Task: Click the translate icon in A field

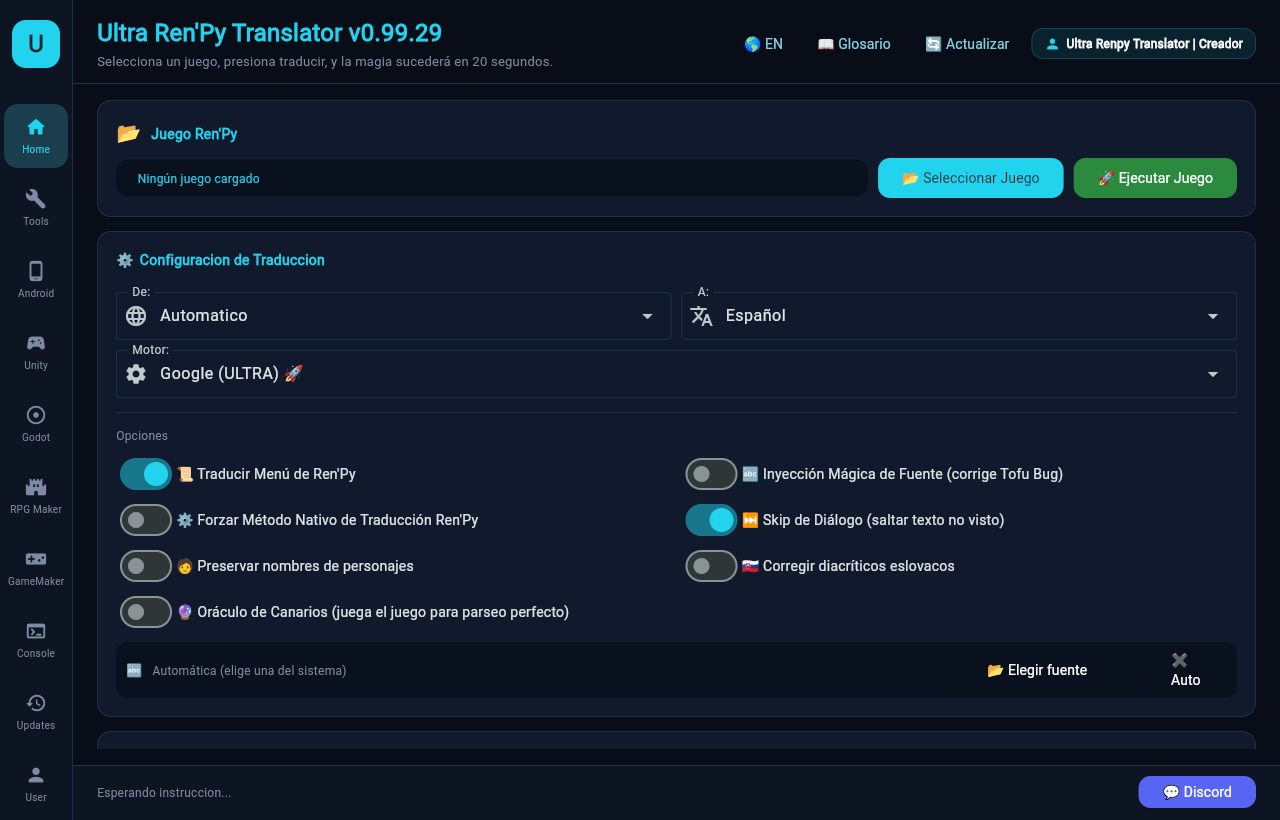Action: point(702,316)
